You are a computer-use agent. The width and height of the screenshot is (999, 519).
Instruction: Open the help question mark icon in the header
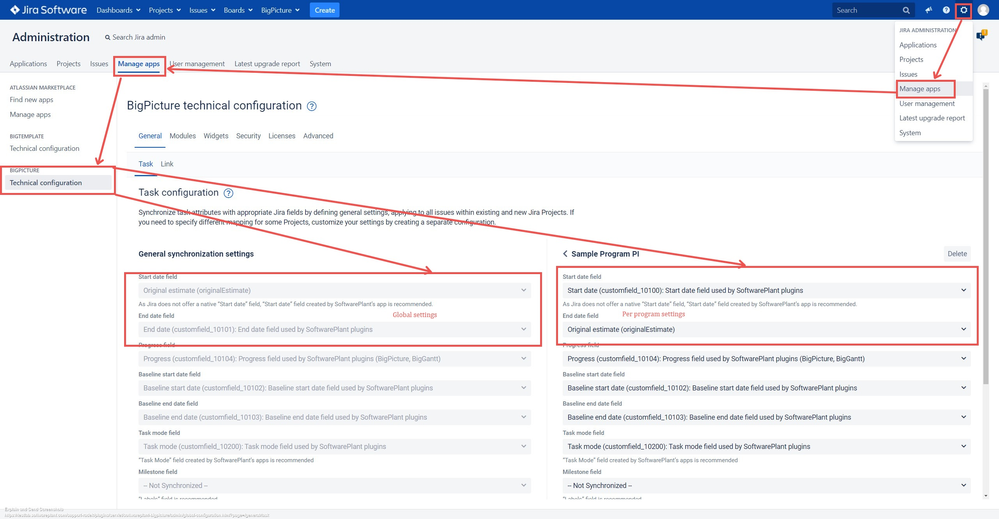point(946,10)
